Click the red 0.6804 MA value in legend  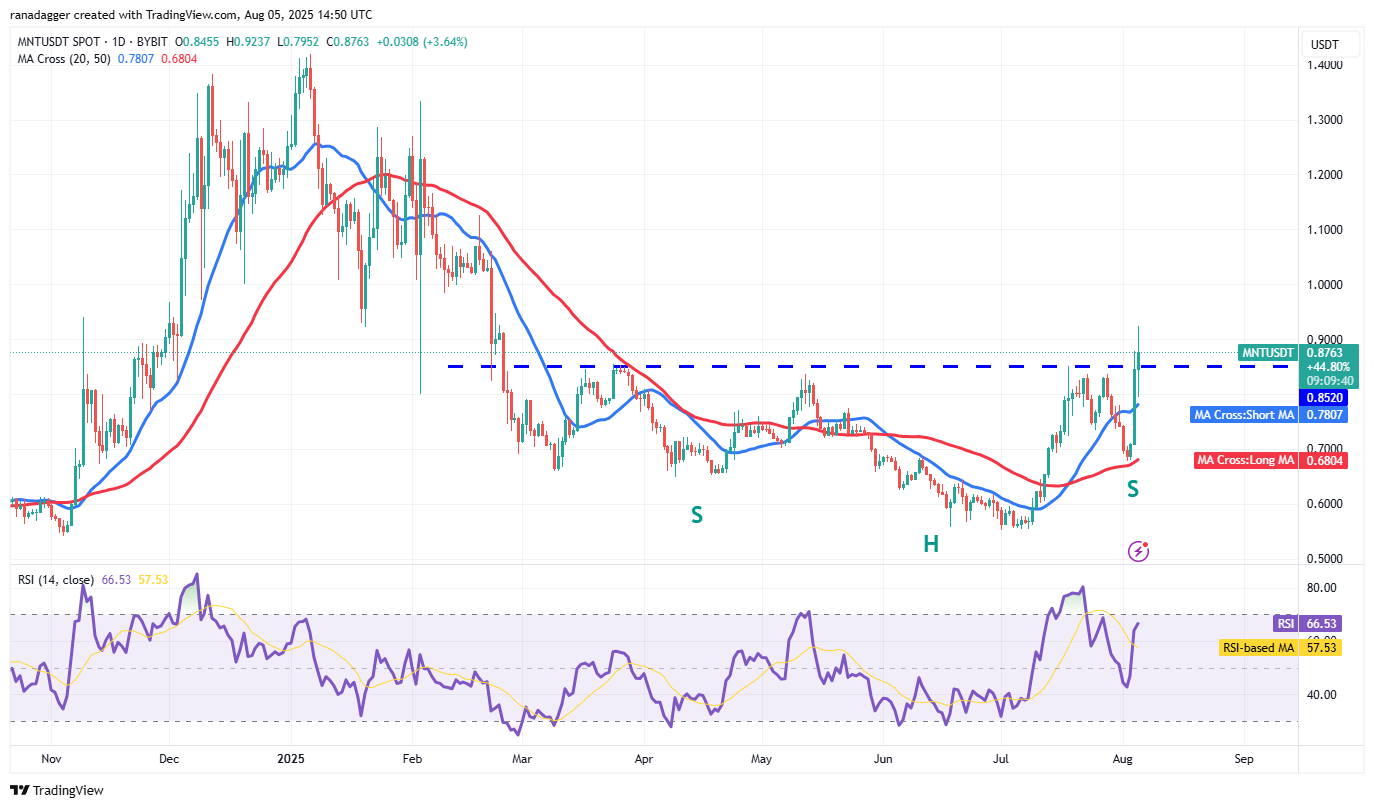(179, 59)
